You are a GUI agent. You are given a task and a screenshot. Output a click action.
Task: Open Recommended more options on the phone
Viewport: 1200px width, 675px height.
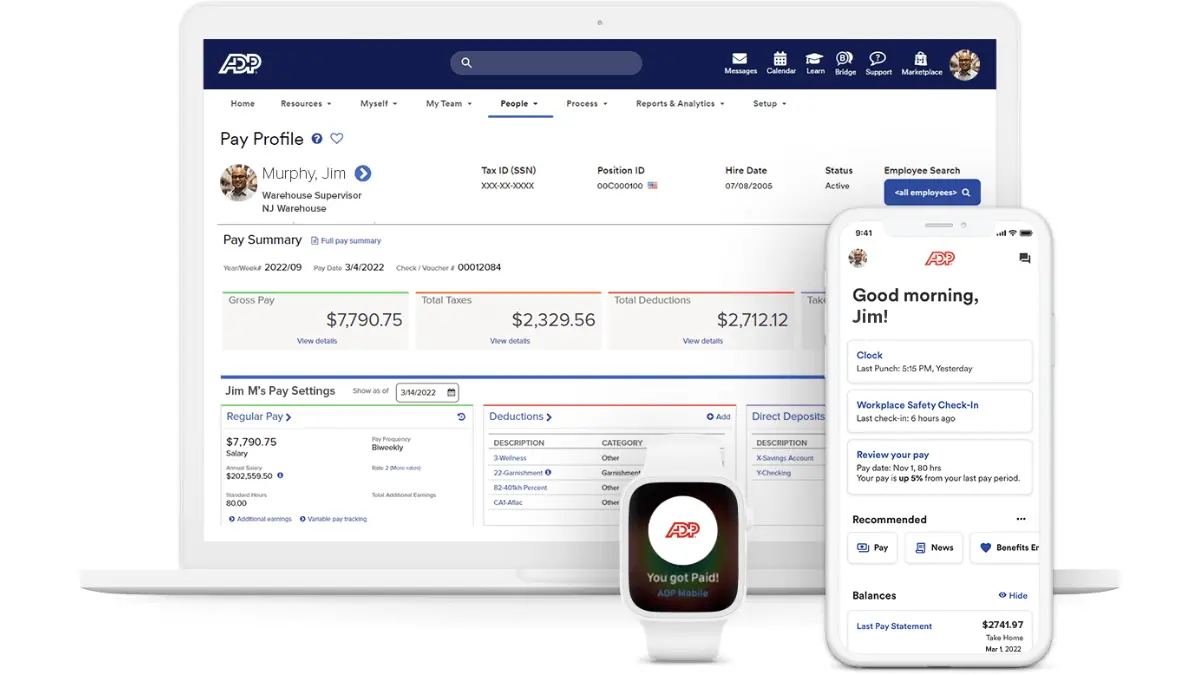[x=1021, y=519]
